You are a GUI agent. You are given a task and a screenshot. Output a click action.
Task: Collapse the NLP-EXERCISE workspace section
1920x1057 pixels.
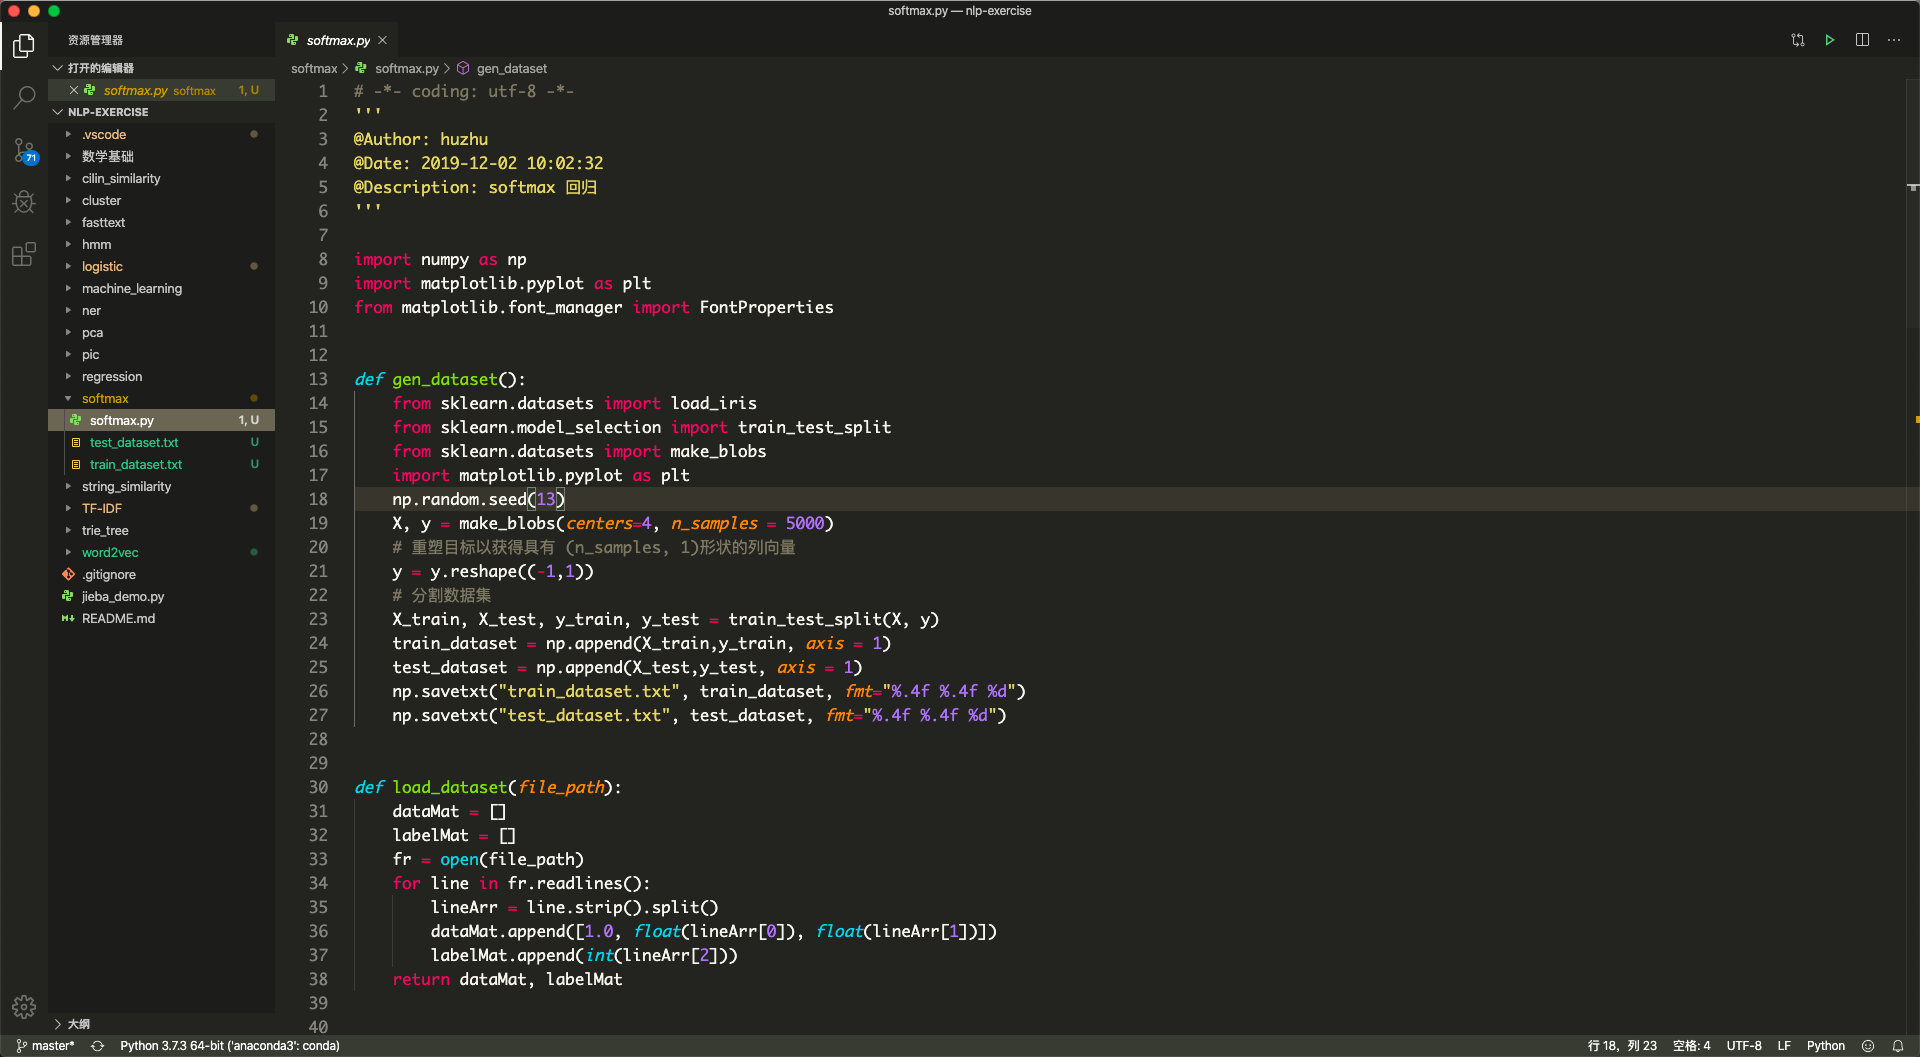(x=107, y=112)
